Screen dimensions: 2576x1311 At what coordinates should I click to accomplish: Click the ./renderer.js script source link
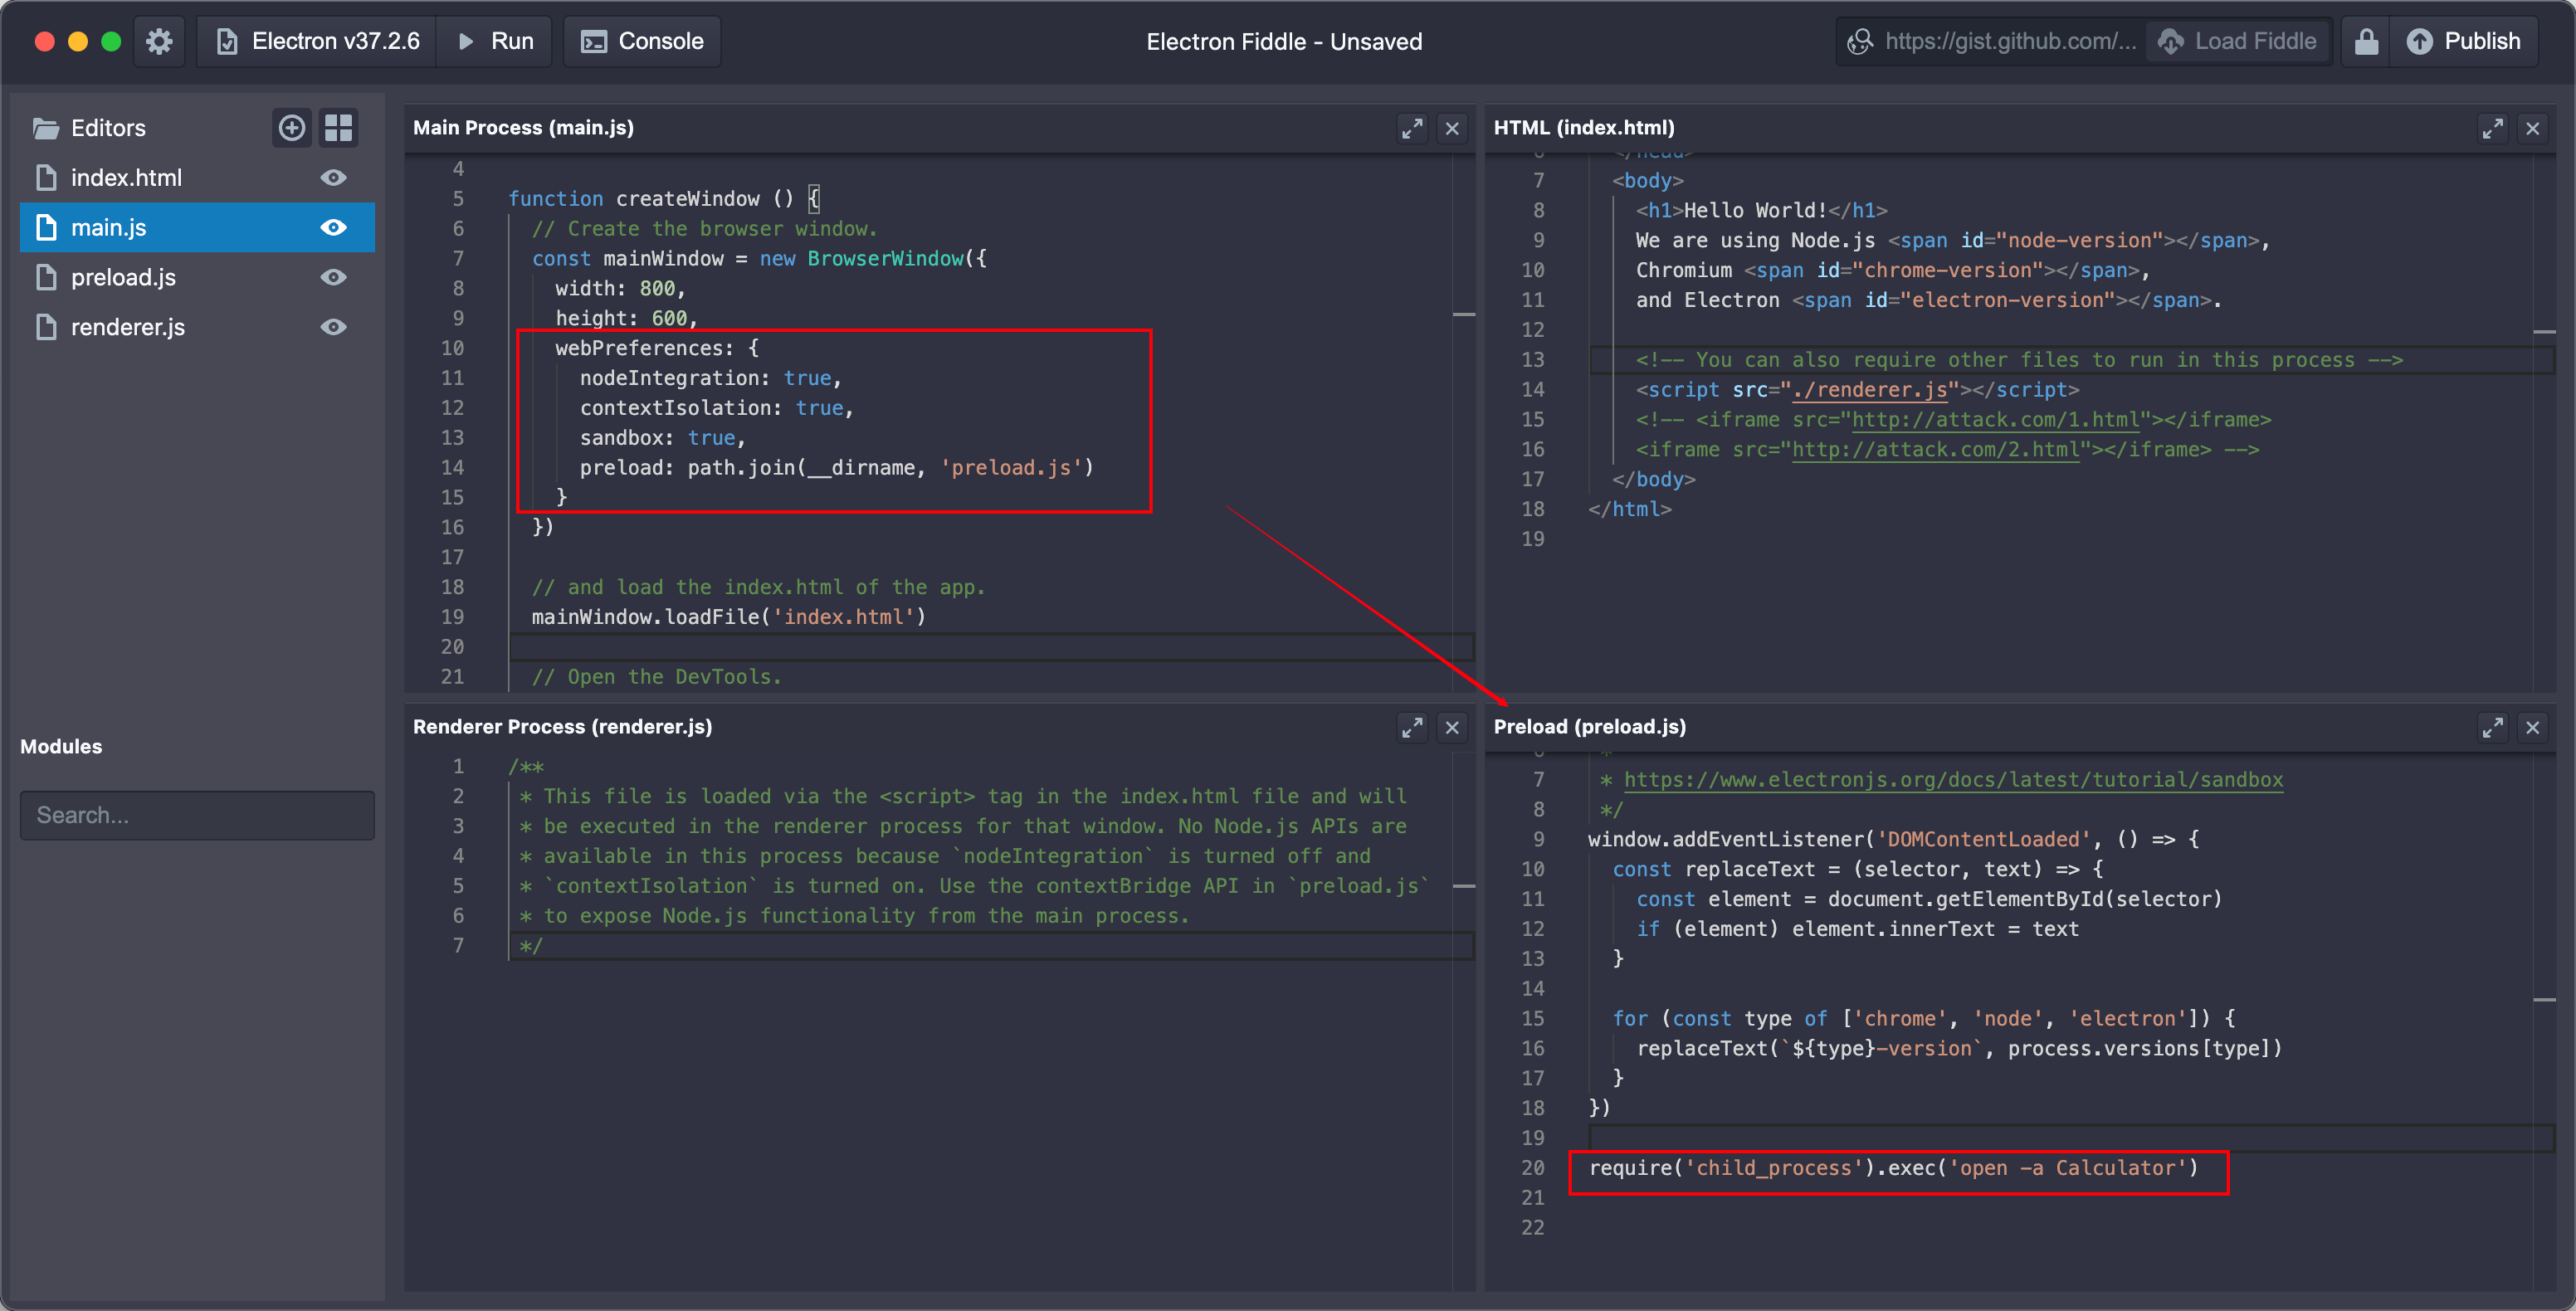tap(1870, 390)
